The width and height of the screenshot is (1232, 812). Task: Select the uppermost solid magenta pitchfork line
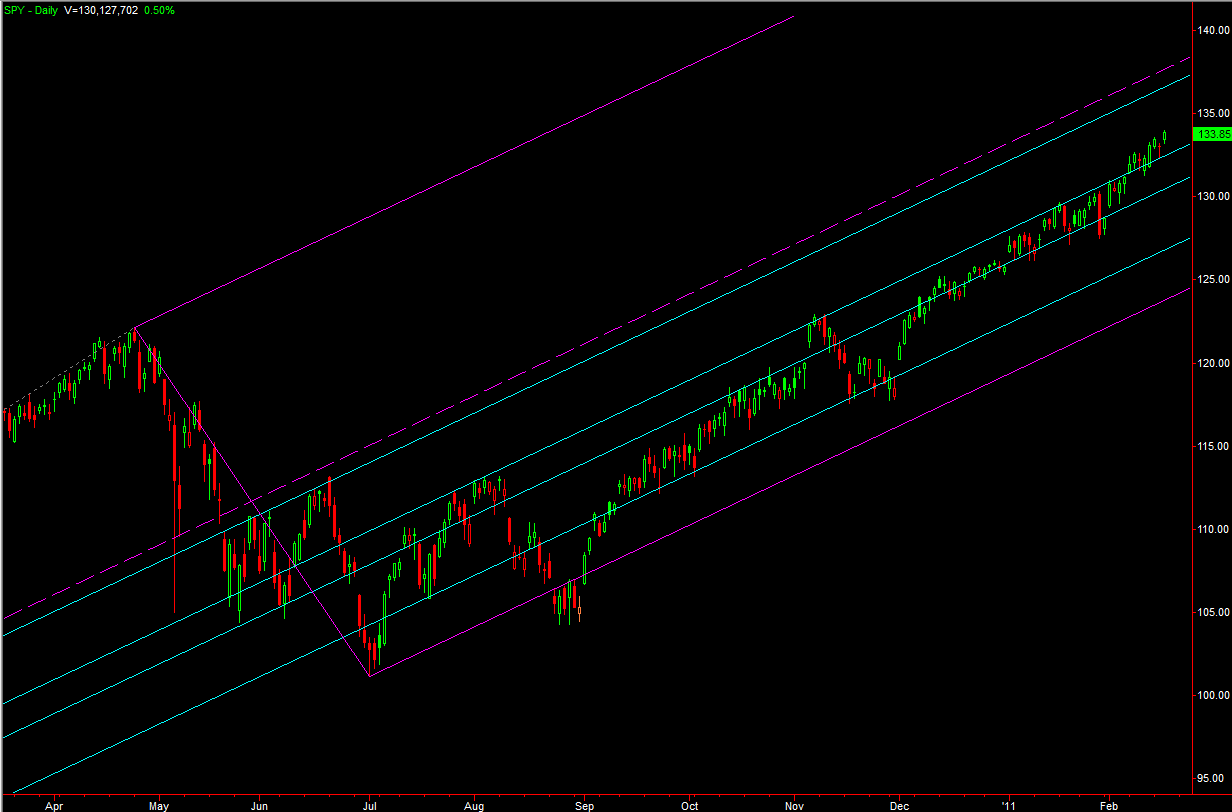(x=465, y=171)
